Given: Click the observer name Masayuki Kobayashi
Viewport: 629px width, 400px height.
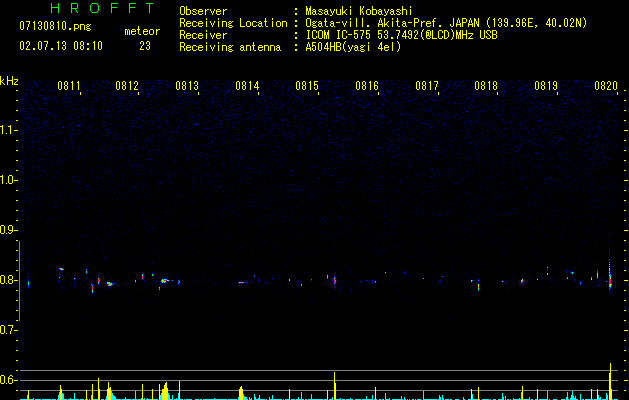Looking at the screenshot, I should (359, 11).
